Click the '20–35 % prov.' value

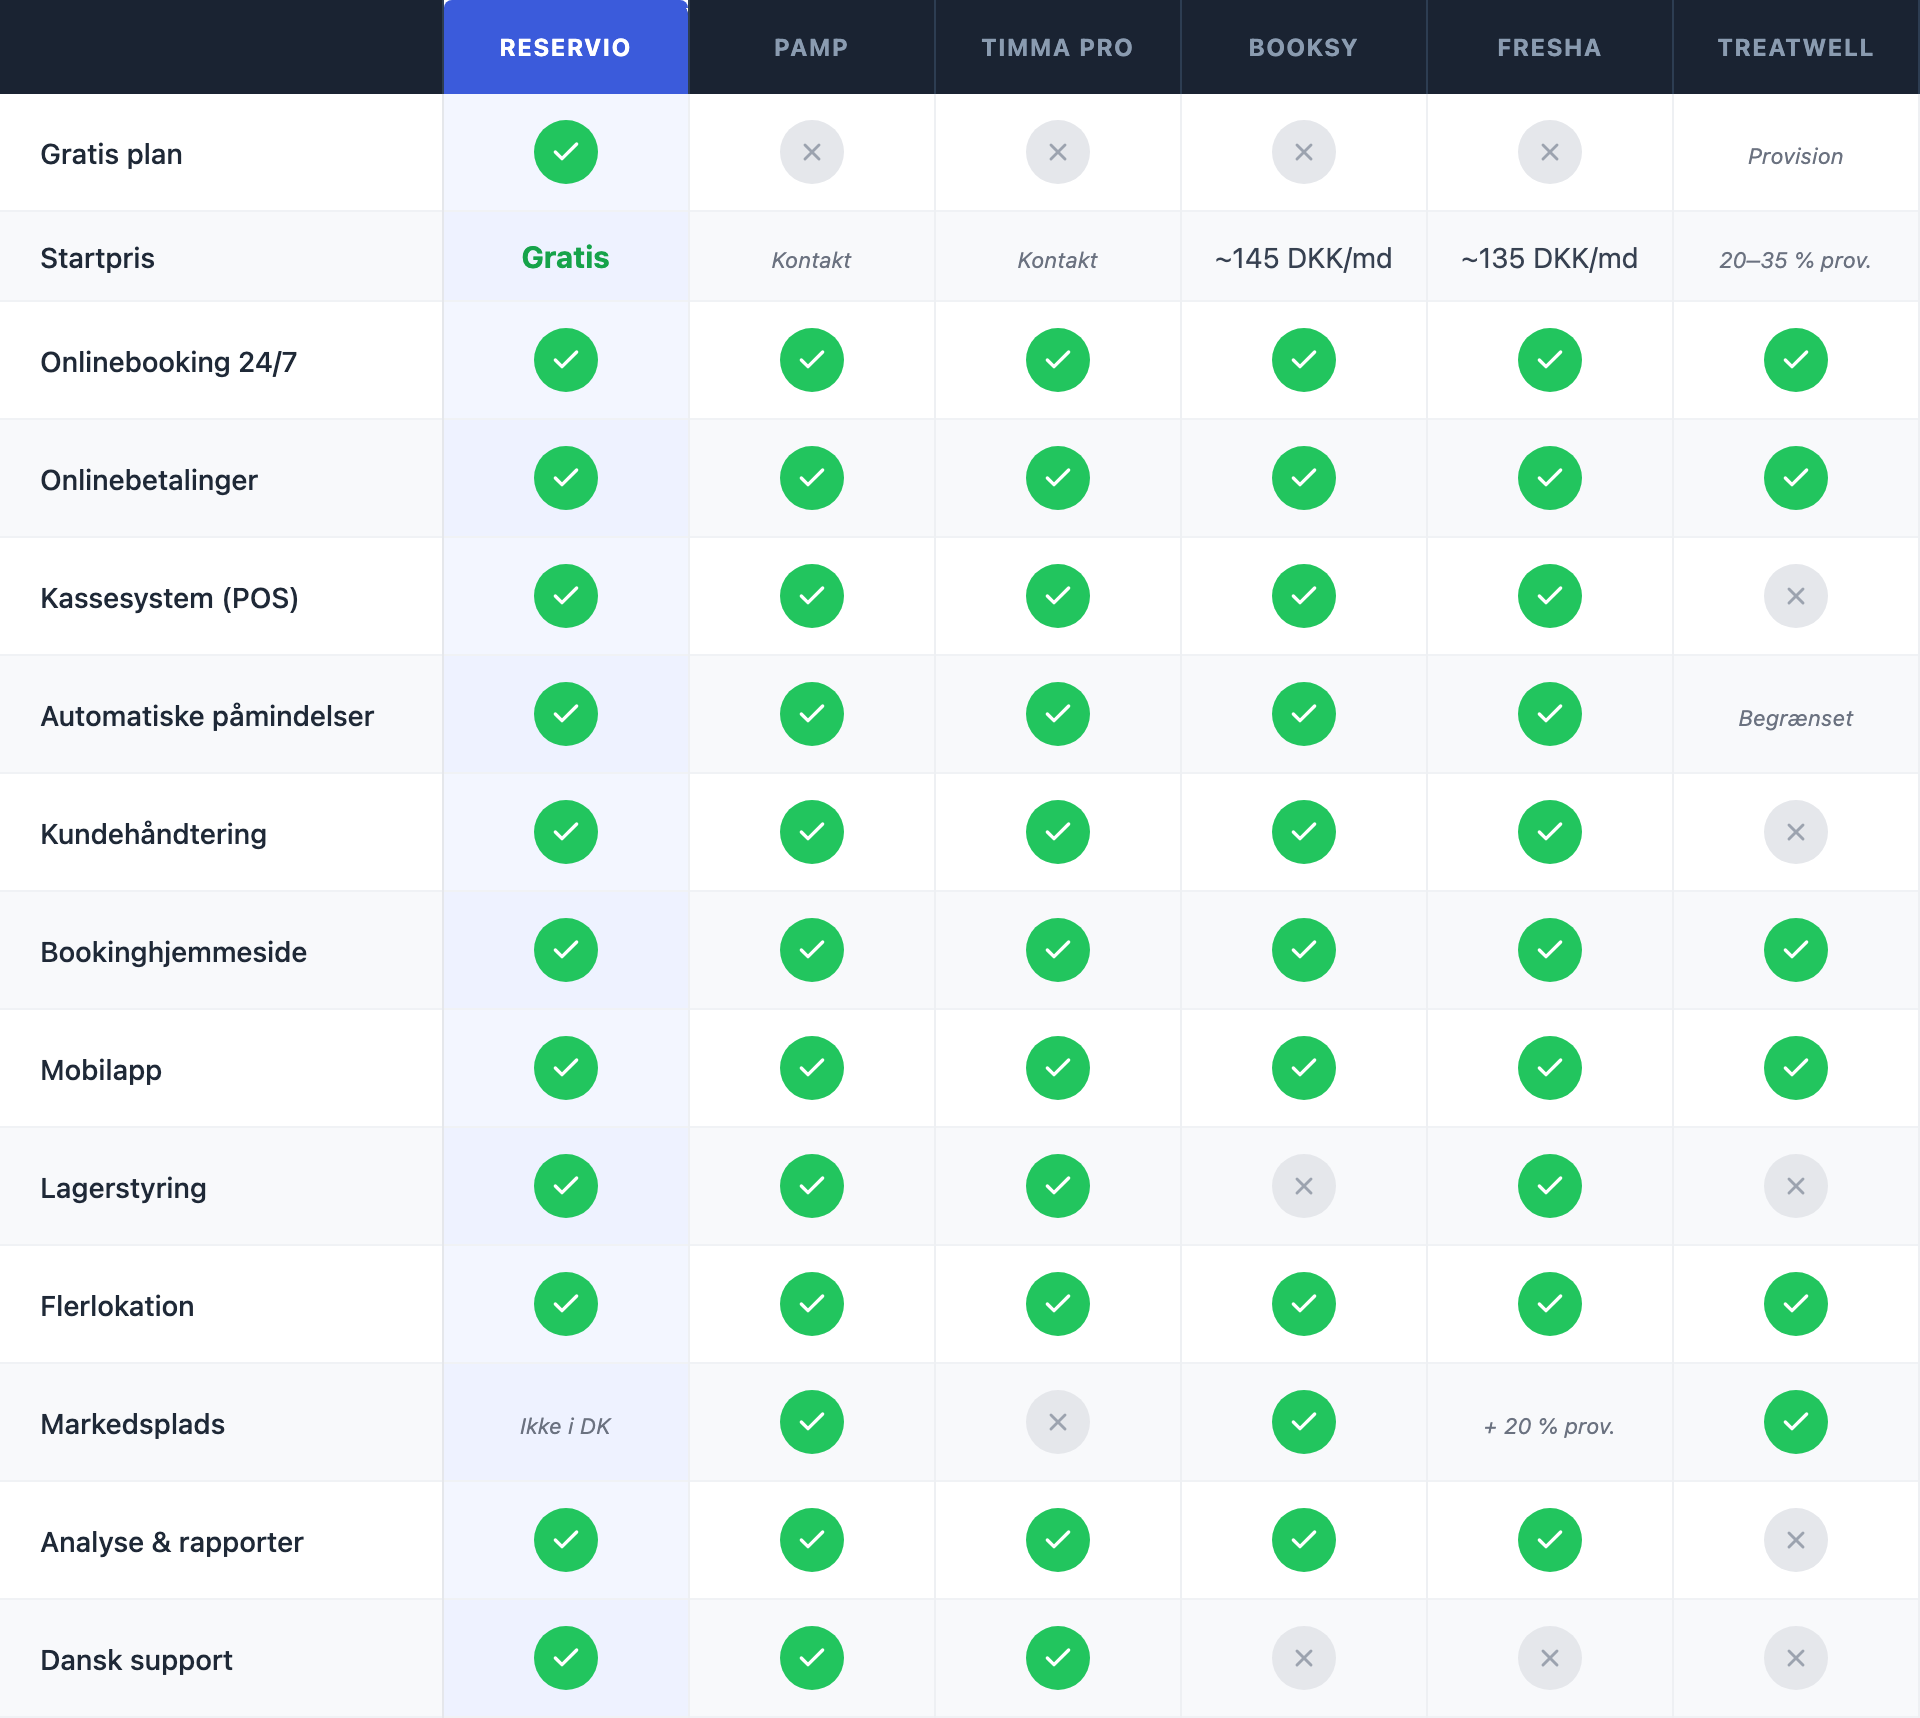1795,260
